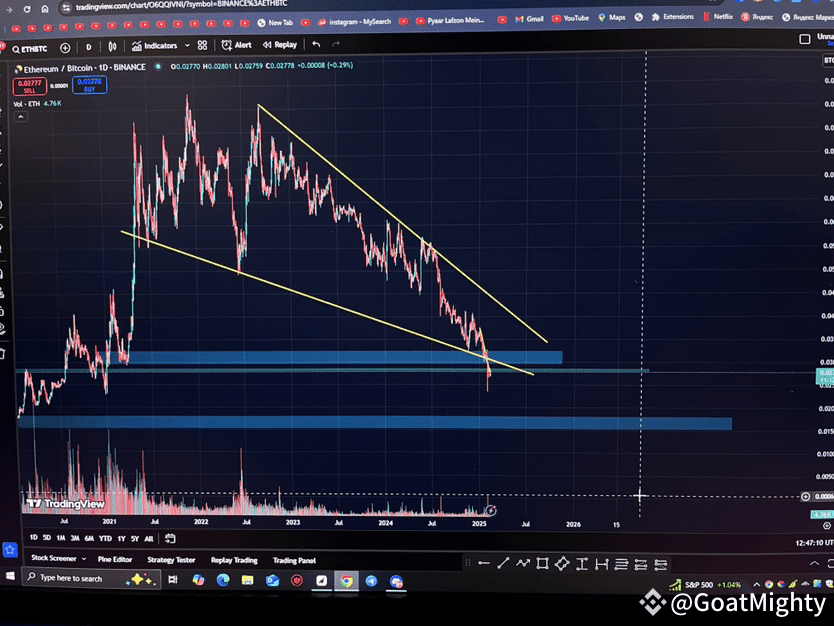Select the long position drawing tool

coord(641,564)
